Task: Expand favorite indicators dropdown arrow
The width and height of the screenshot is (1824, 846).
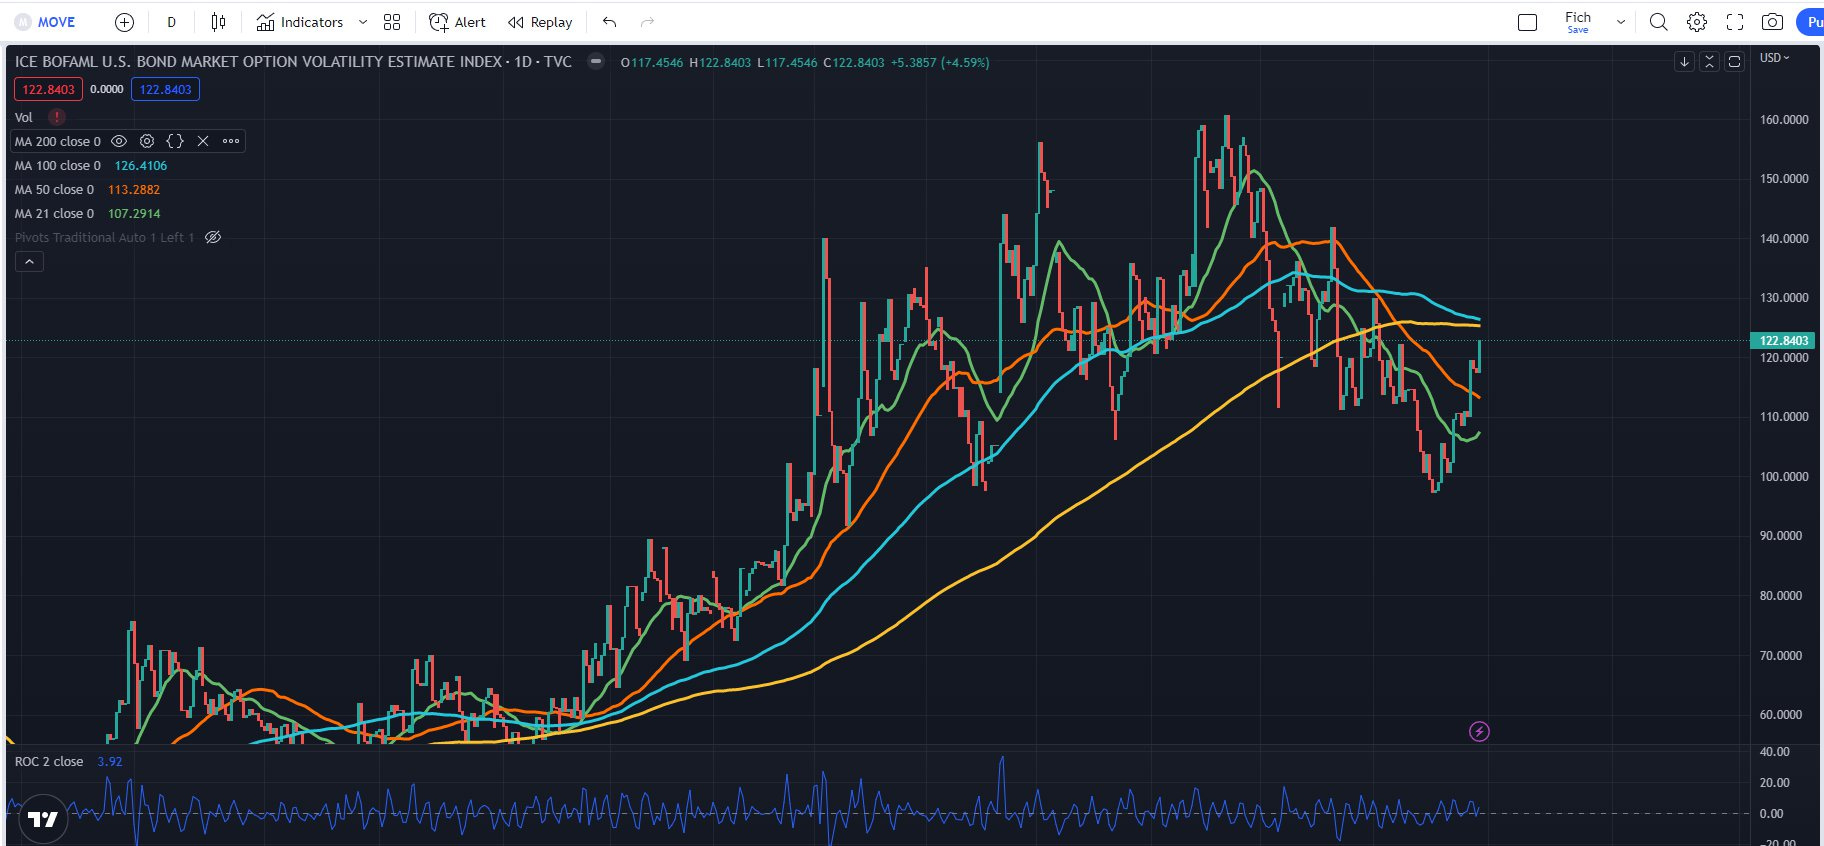Action: 363,22
